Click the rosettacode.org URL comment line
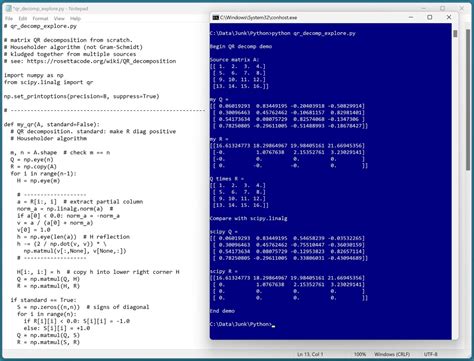This screenshot has width=474, height=361. (90, 61)
